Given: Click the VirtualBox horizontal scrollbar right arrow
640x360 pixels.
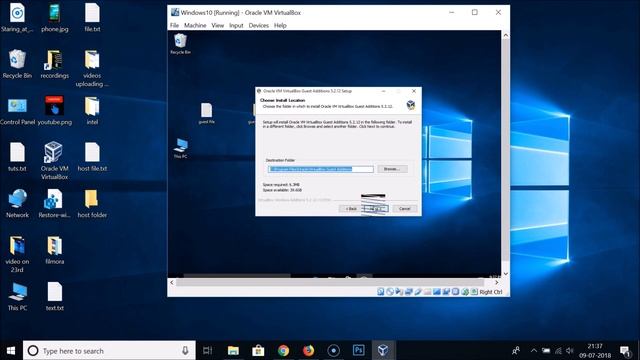Looking at the screenshot, I should point(496,282).
